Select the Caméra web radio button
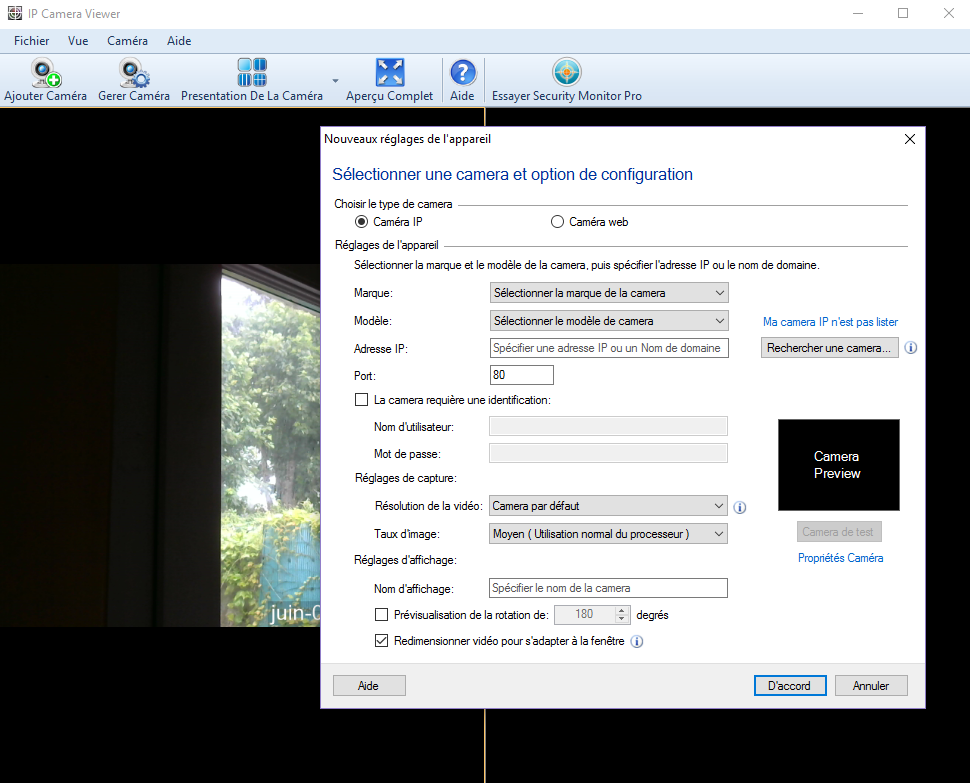Viewport: 970px width, 783px height. (558, 222)
